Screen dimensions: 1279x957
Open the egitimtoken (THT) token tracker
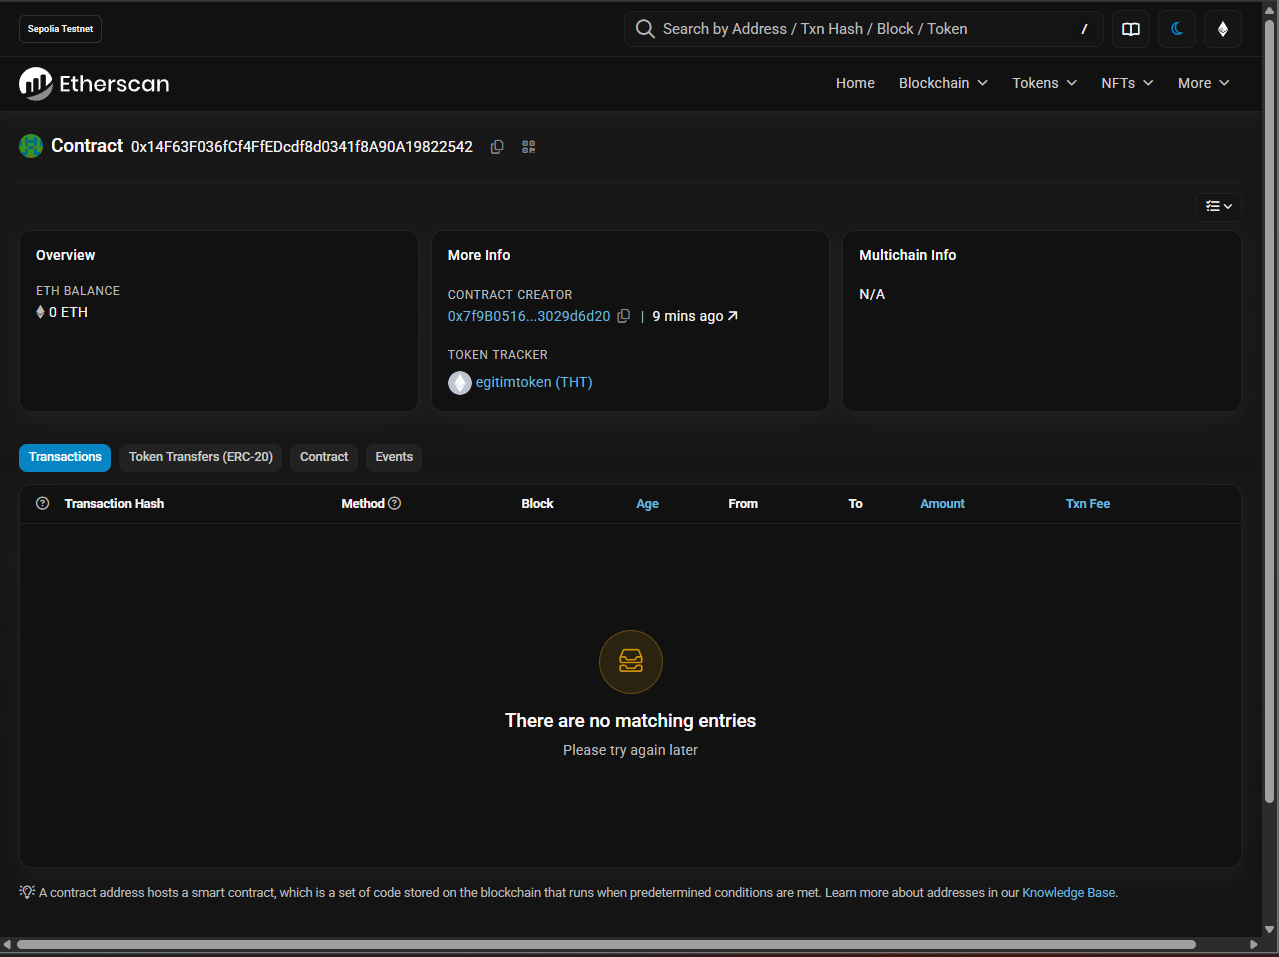point(534,383)
